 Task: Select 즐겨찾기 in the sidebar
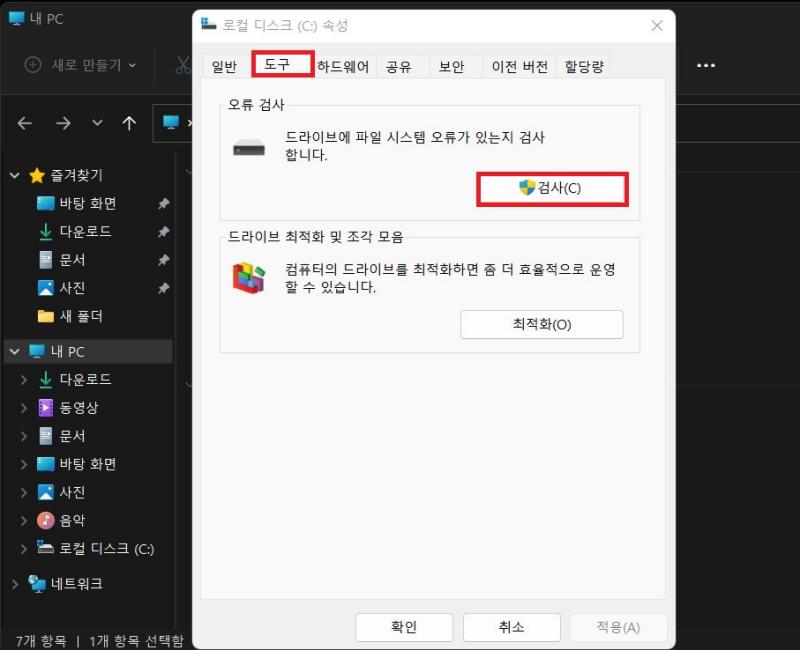[x=77, y=176]
